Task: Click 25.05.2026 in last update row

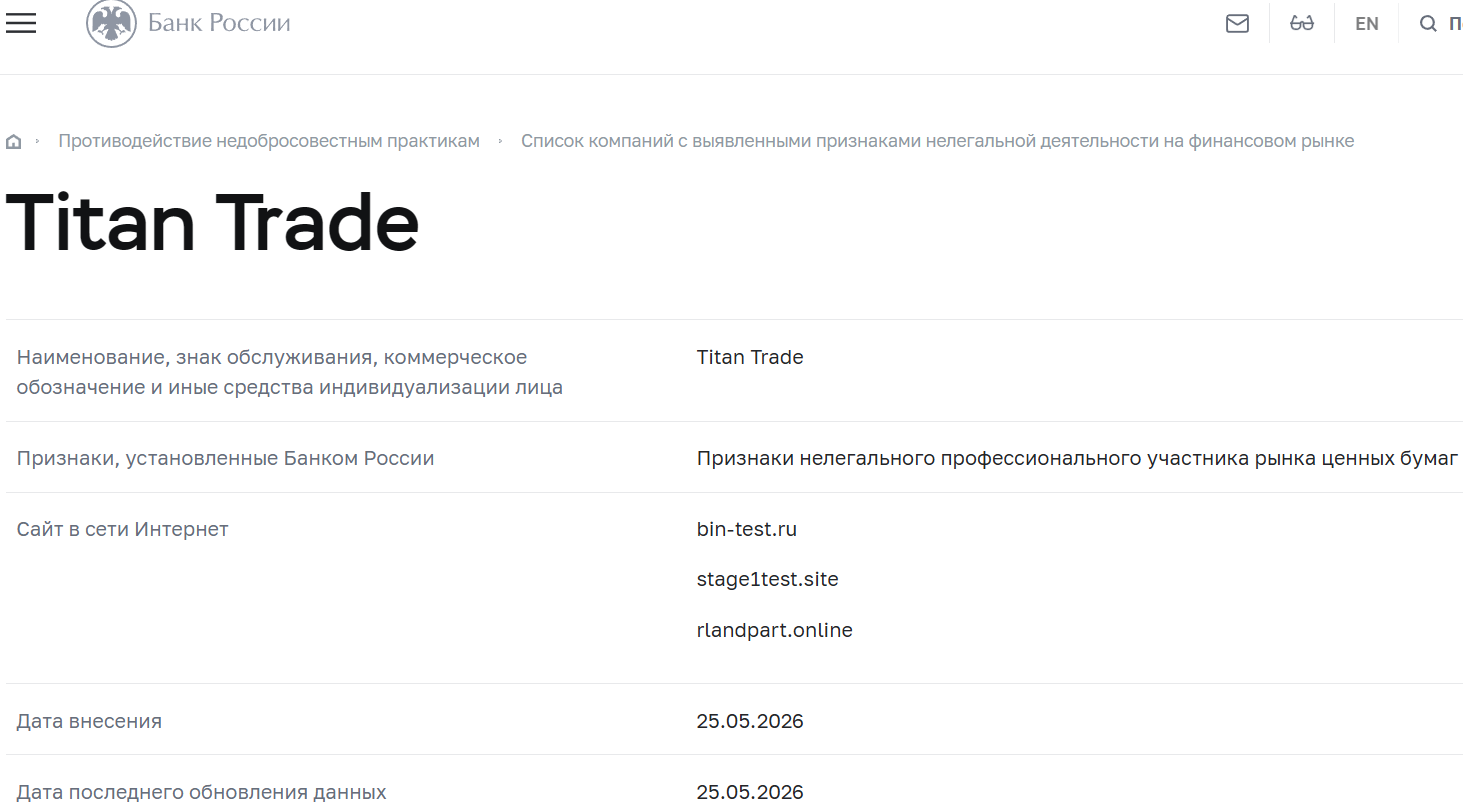Action: (x=750, y=793)
